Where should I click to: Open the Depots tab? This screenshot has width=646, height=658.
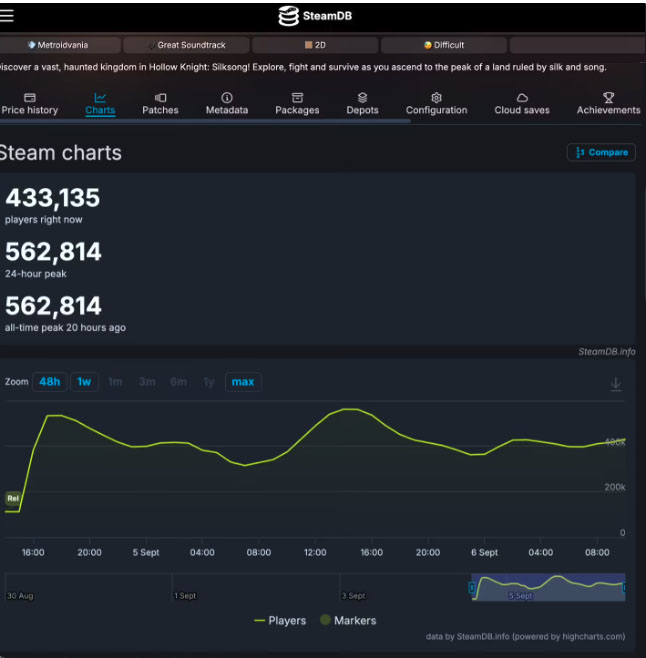[x=362, y=104]
